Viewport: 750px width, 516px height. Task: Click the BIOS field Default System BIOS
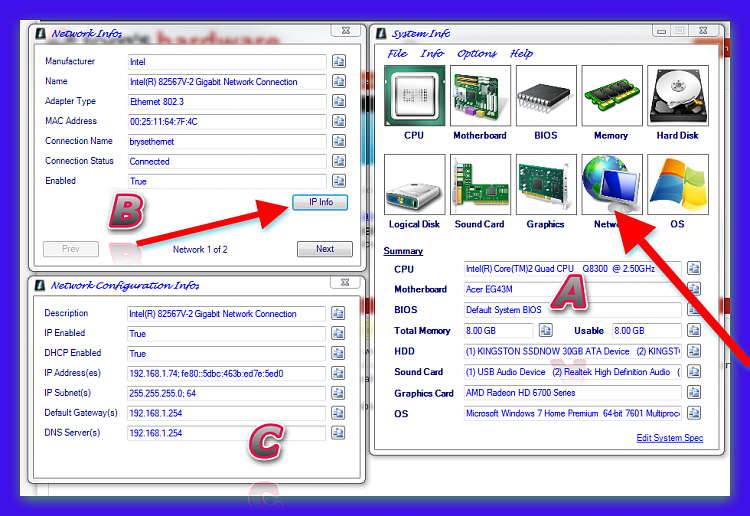pyautogui.click(x=573, y=310)
